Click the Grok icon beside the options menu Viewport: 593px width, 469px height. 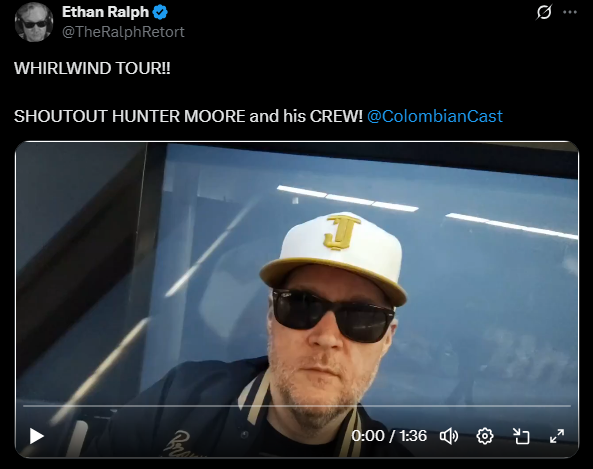click(544, 12)
